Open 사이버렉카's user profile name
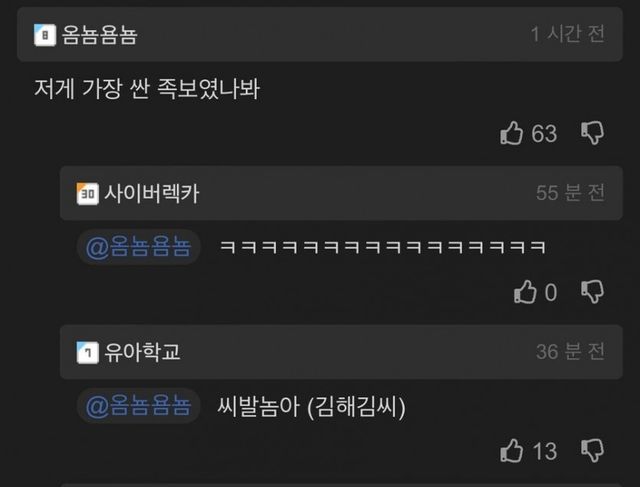 [151, 193]
